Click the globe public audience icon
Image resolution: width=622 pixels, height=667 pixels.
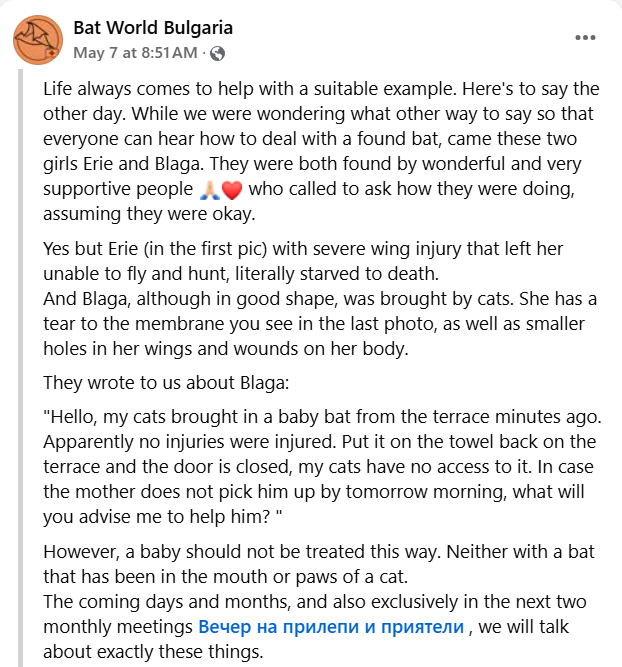pyautogui.click(x=218, y=54)
